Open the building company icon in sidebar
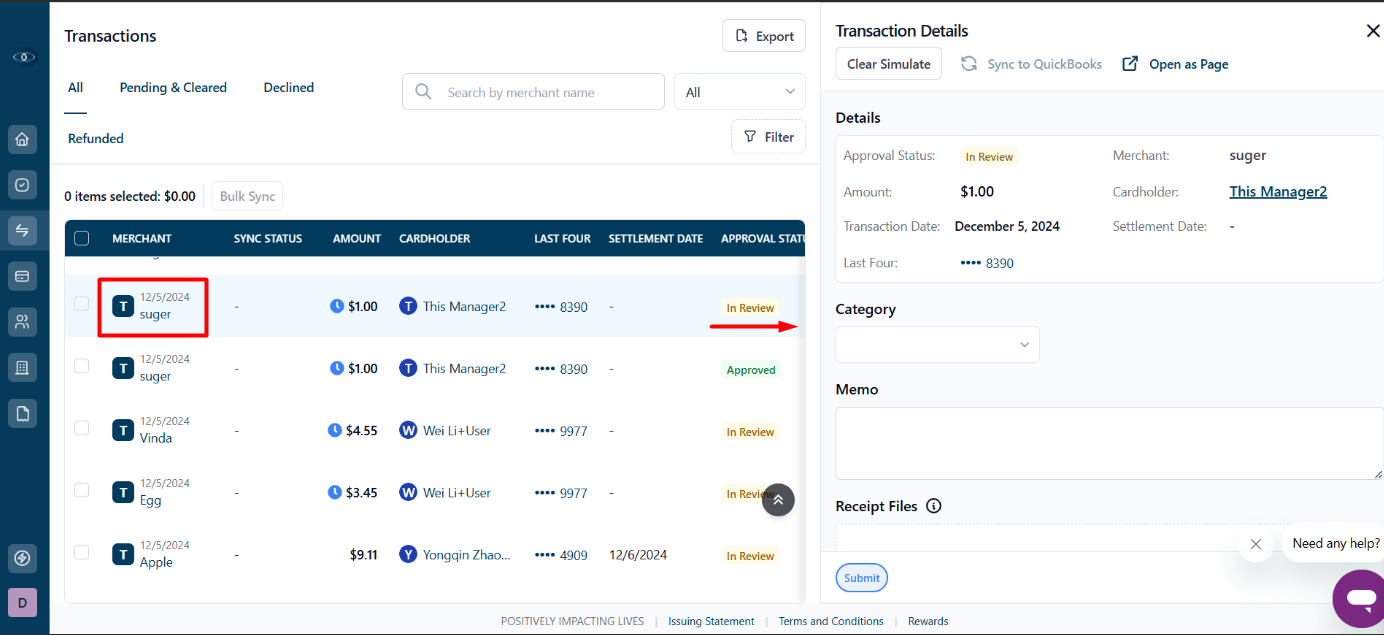 tap(23, 367)
